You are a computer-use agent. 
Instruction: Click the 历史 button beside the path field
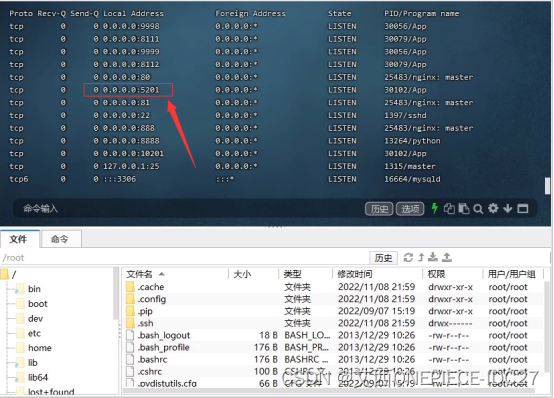[x=383, y=258]
